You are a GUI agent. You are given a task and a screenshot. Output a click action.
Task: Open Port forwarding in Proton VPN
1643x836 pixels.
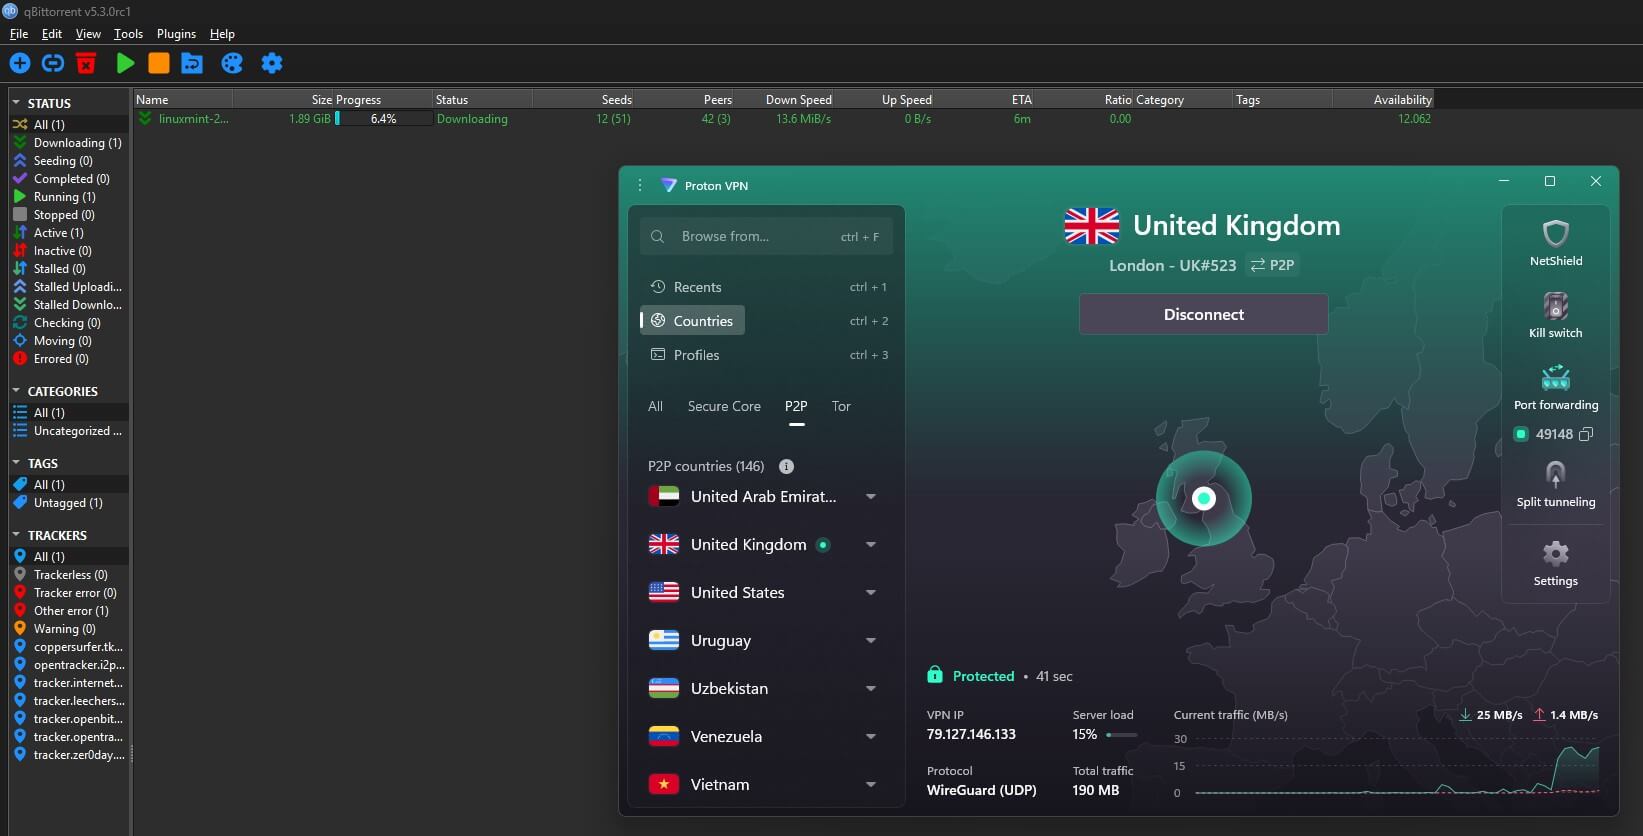pyautogui.click(x=1556, y=387)
